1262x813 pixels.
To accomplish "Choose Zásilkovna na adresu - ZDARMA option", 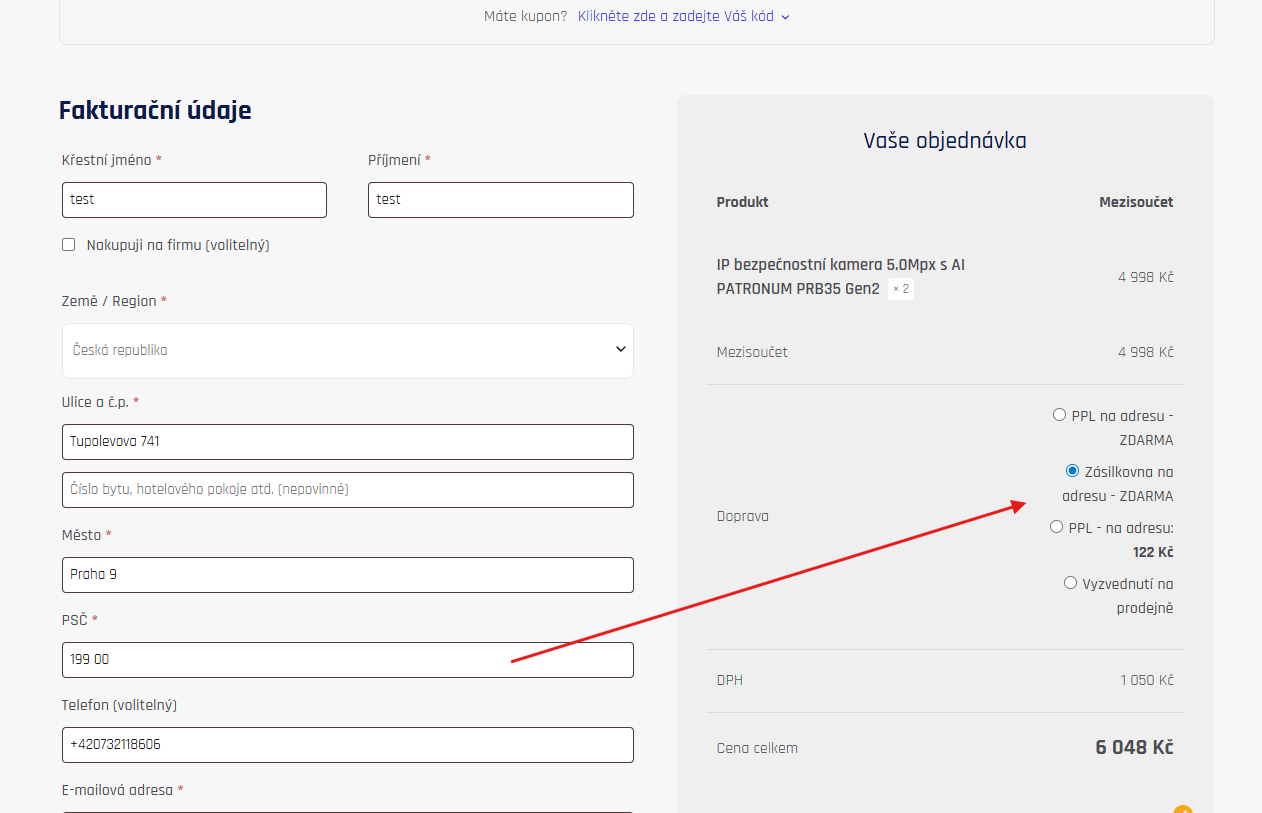I will (x=1072, y=471).
